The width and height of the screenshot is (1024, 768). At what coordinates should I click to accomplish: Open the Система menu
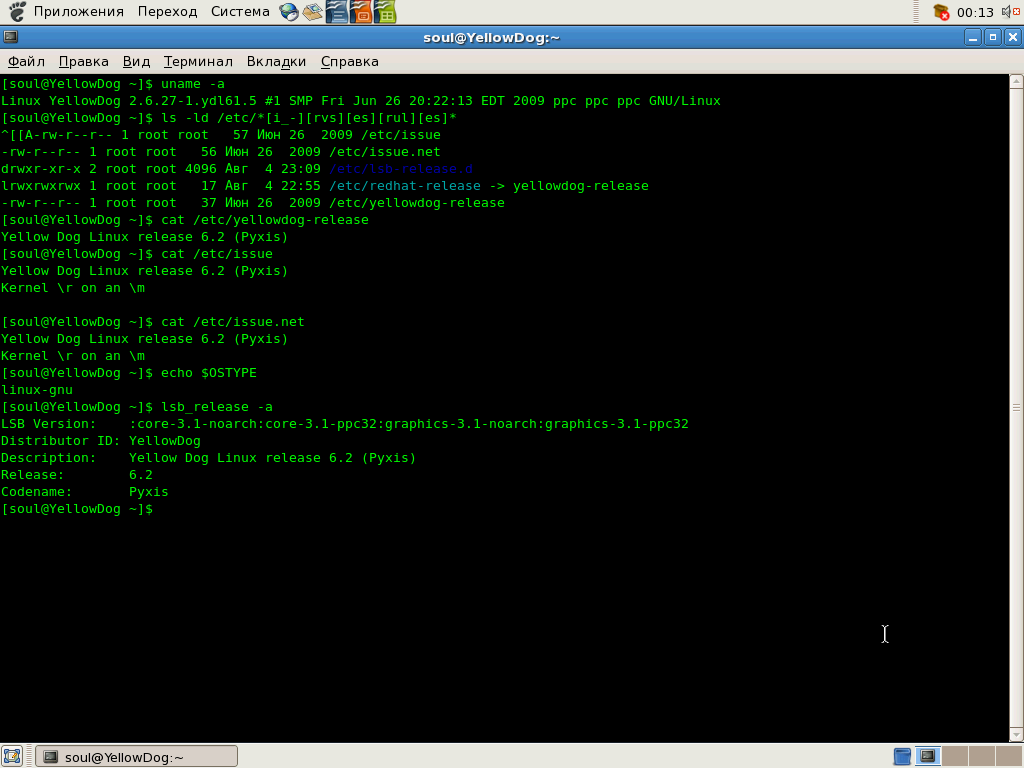coord(240,12)
